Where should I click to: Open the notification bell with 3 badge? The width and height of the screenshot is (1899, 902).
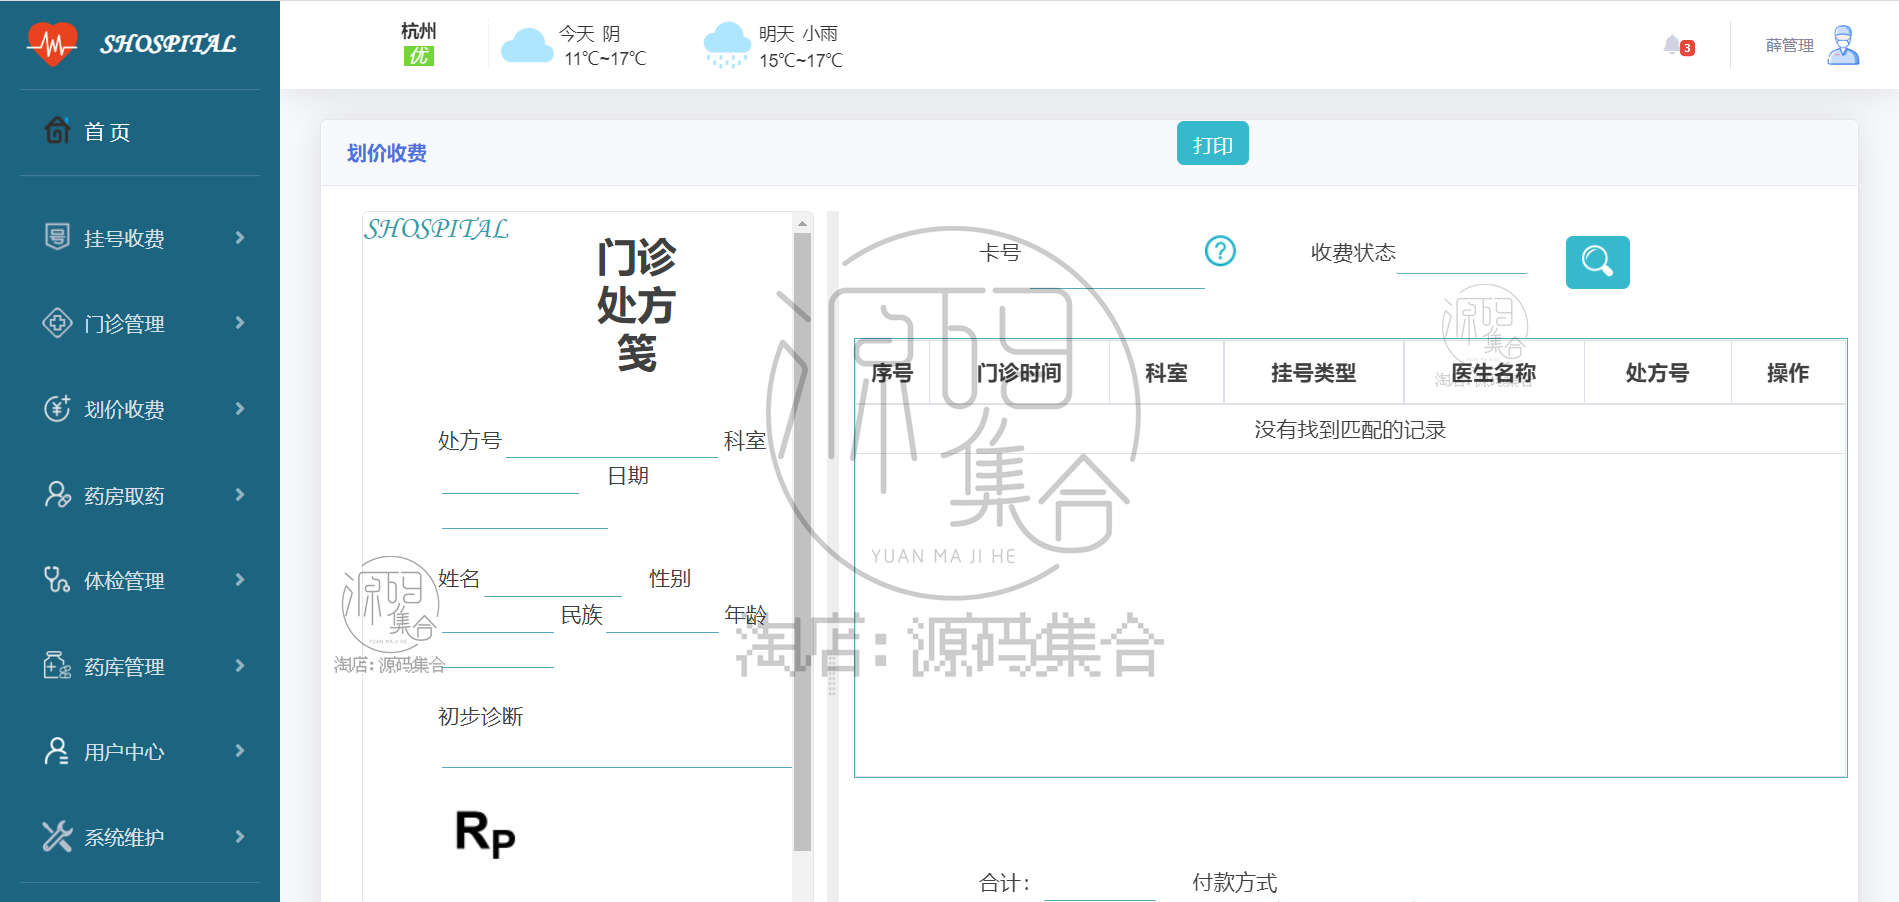(1678, 46)
